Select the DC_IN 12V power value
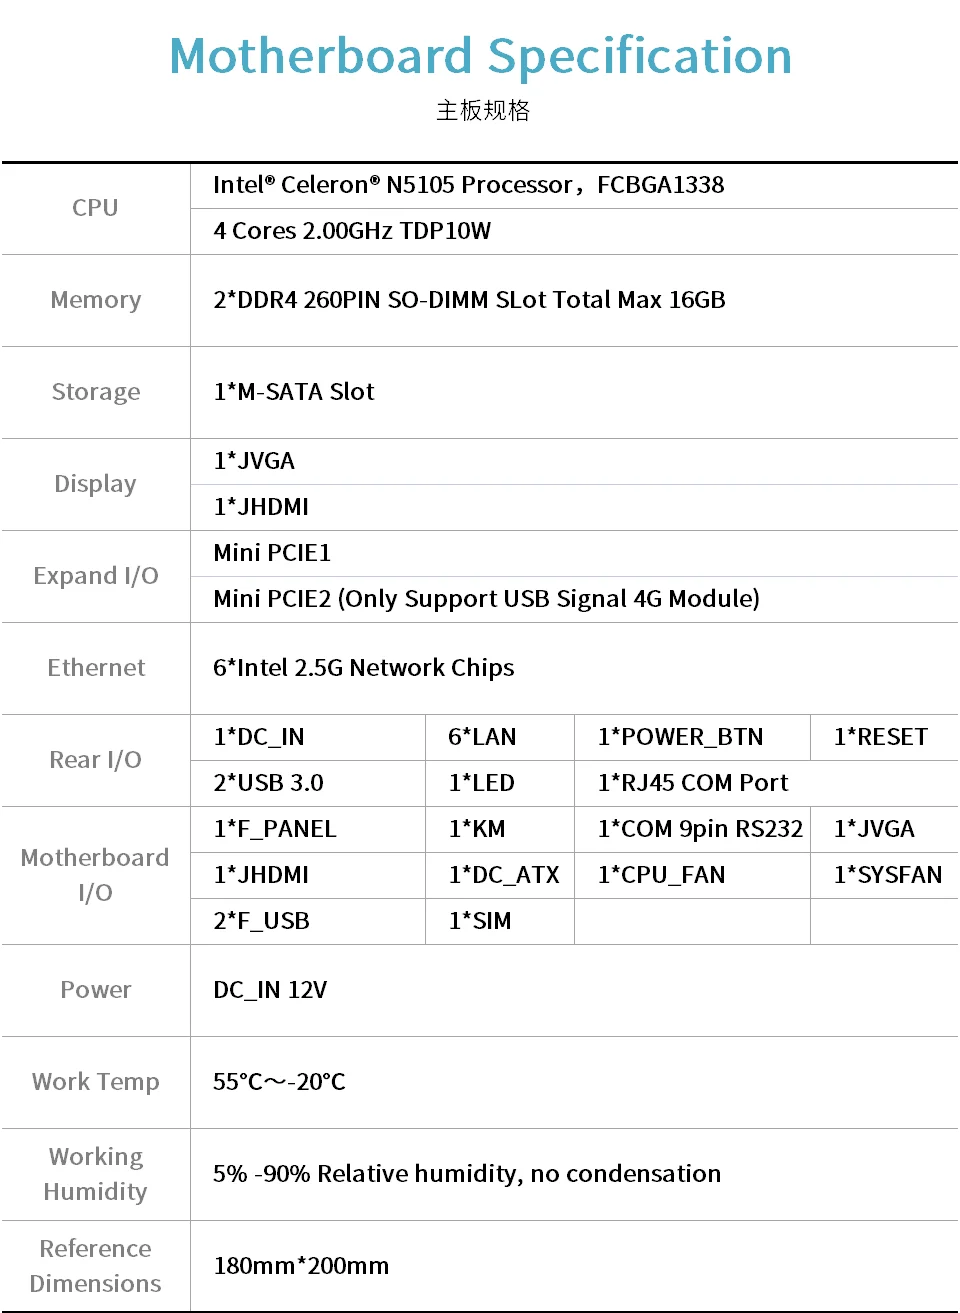Viewport: 960px width, 1313px height. pyautogui.click(x=270, y=990)
